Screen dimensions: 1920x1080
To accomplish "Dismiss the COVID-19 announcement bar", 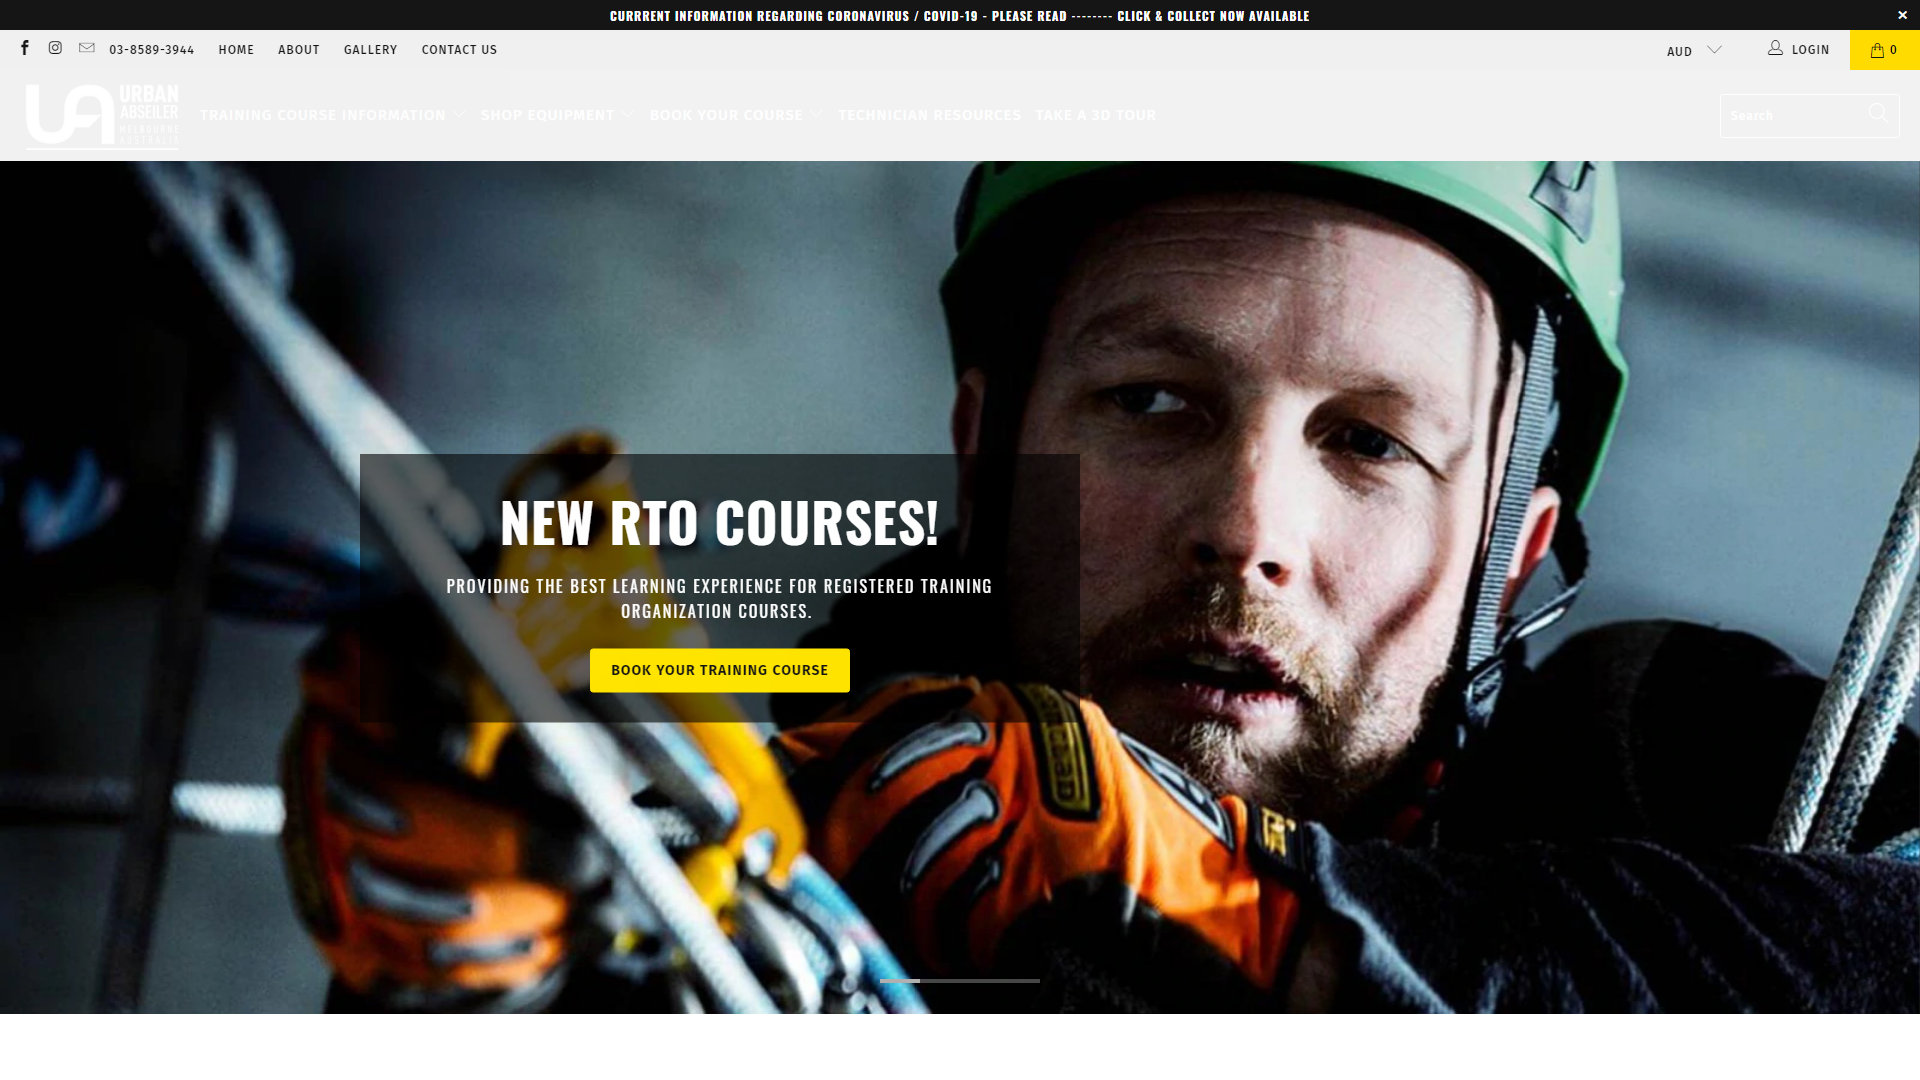I will click(1902, 15).
